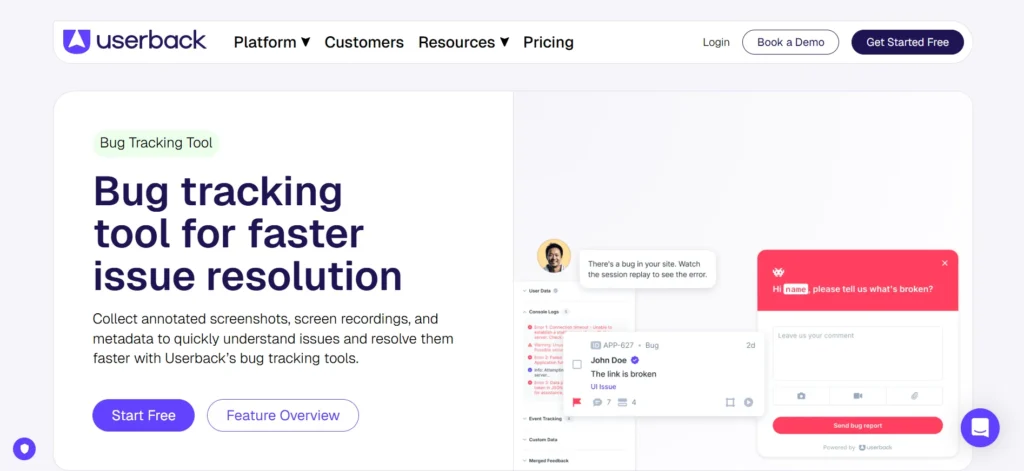The image size is (1024, 471).
Task: Click the 'name' placeholder tag in widget
Action: point(795,289)
